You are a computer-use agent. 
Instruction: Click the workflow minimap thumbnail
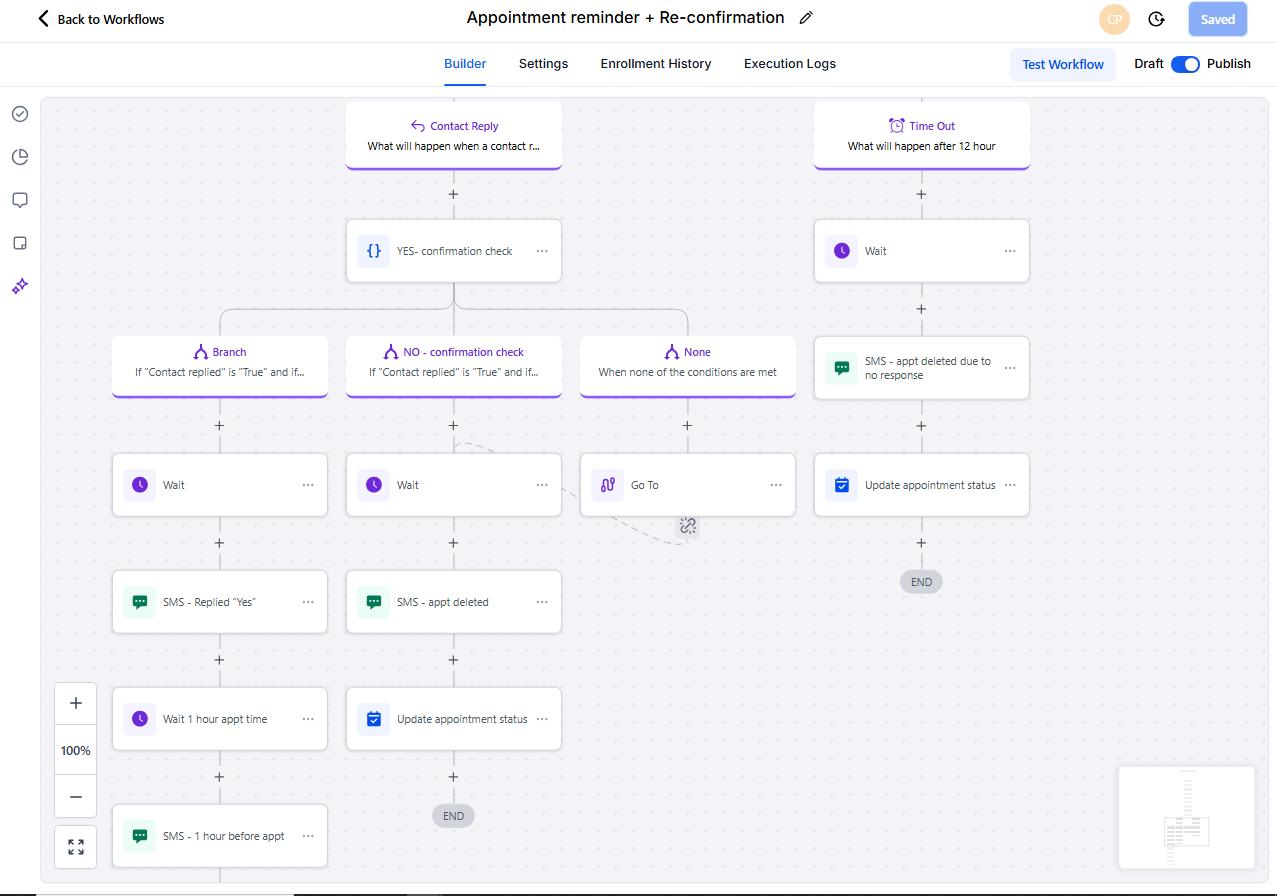(x=1186, y=817)
